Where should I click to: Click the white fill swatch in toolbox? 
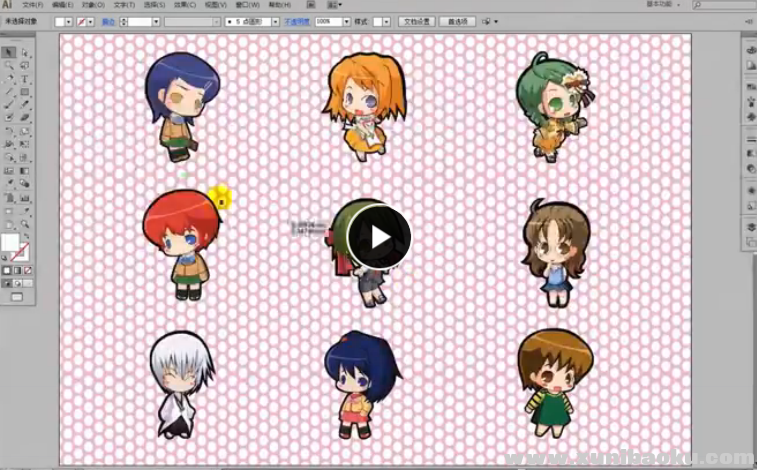10,243
